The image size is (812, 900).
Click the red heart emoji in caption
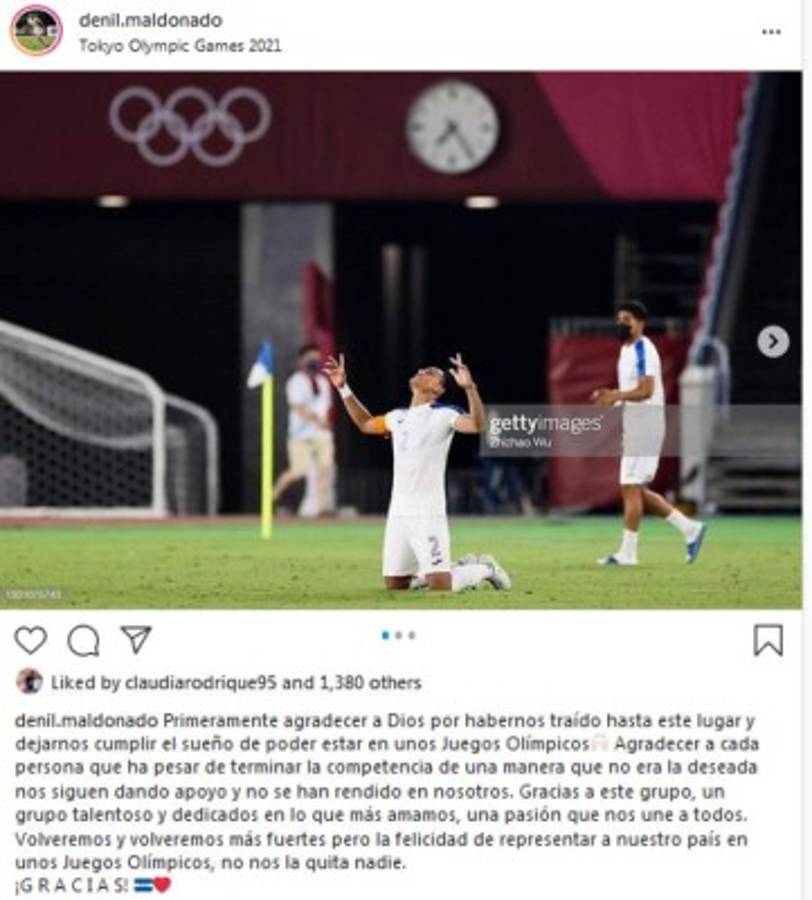tap(162, 885)
